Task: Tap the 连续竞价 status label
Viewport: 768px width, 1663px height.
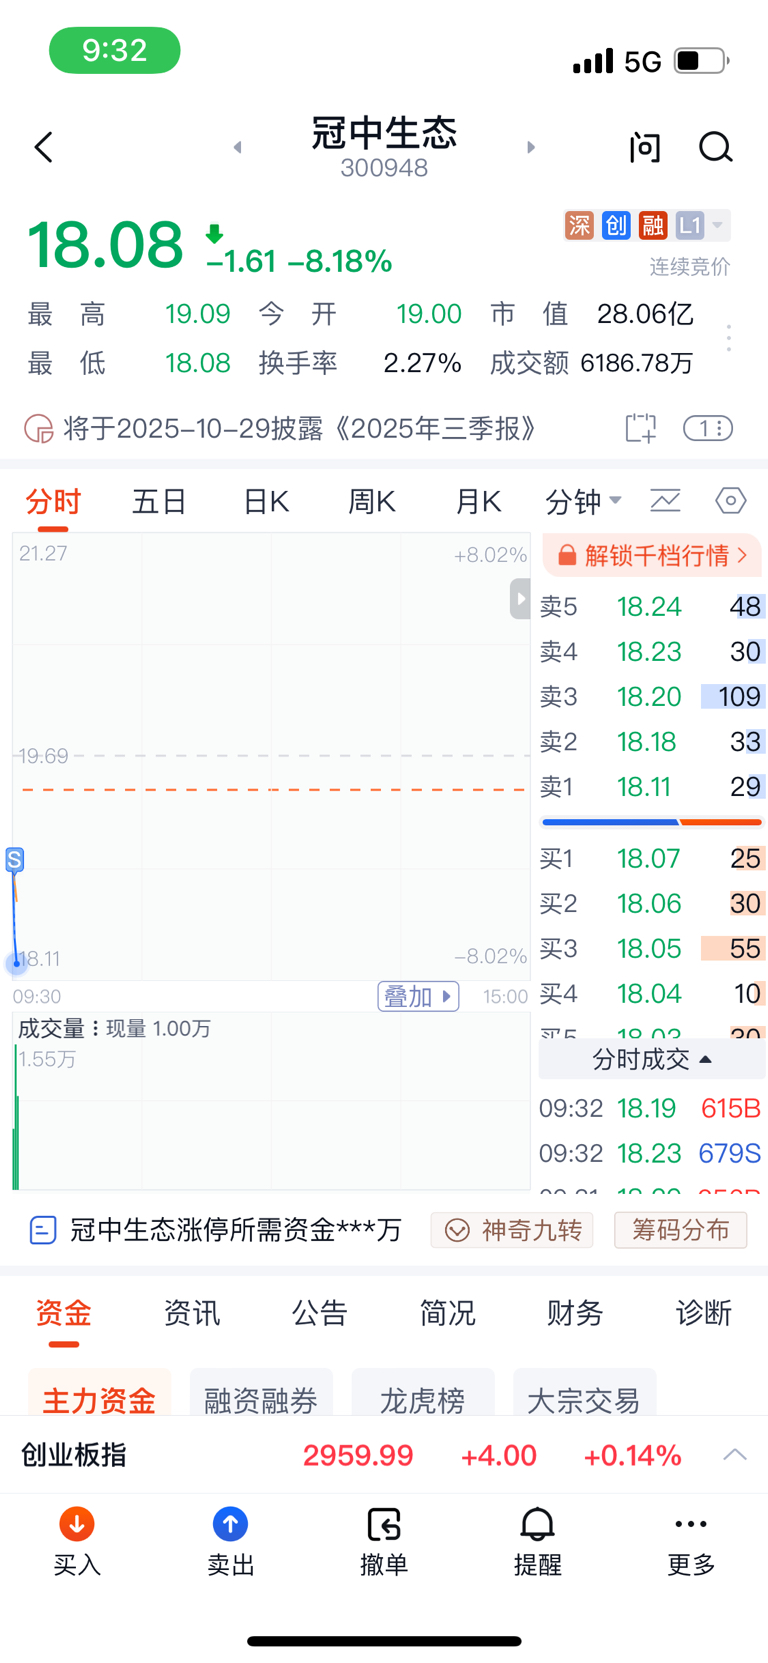Action: coord(690,267)
